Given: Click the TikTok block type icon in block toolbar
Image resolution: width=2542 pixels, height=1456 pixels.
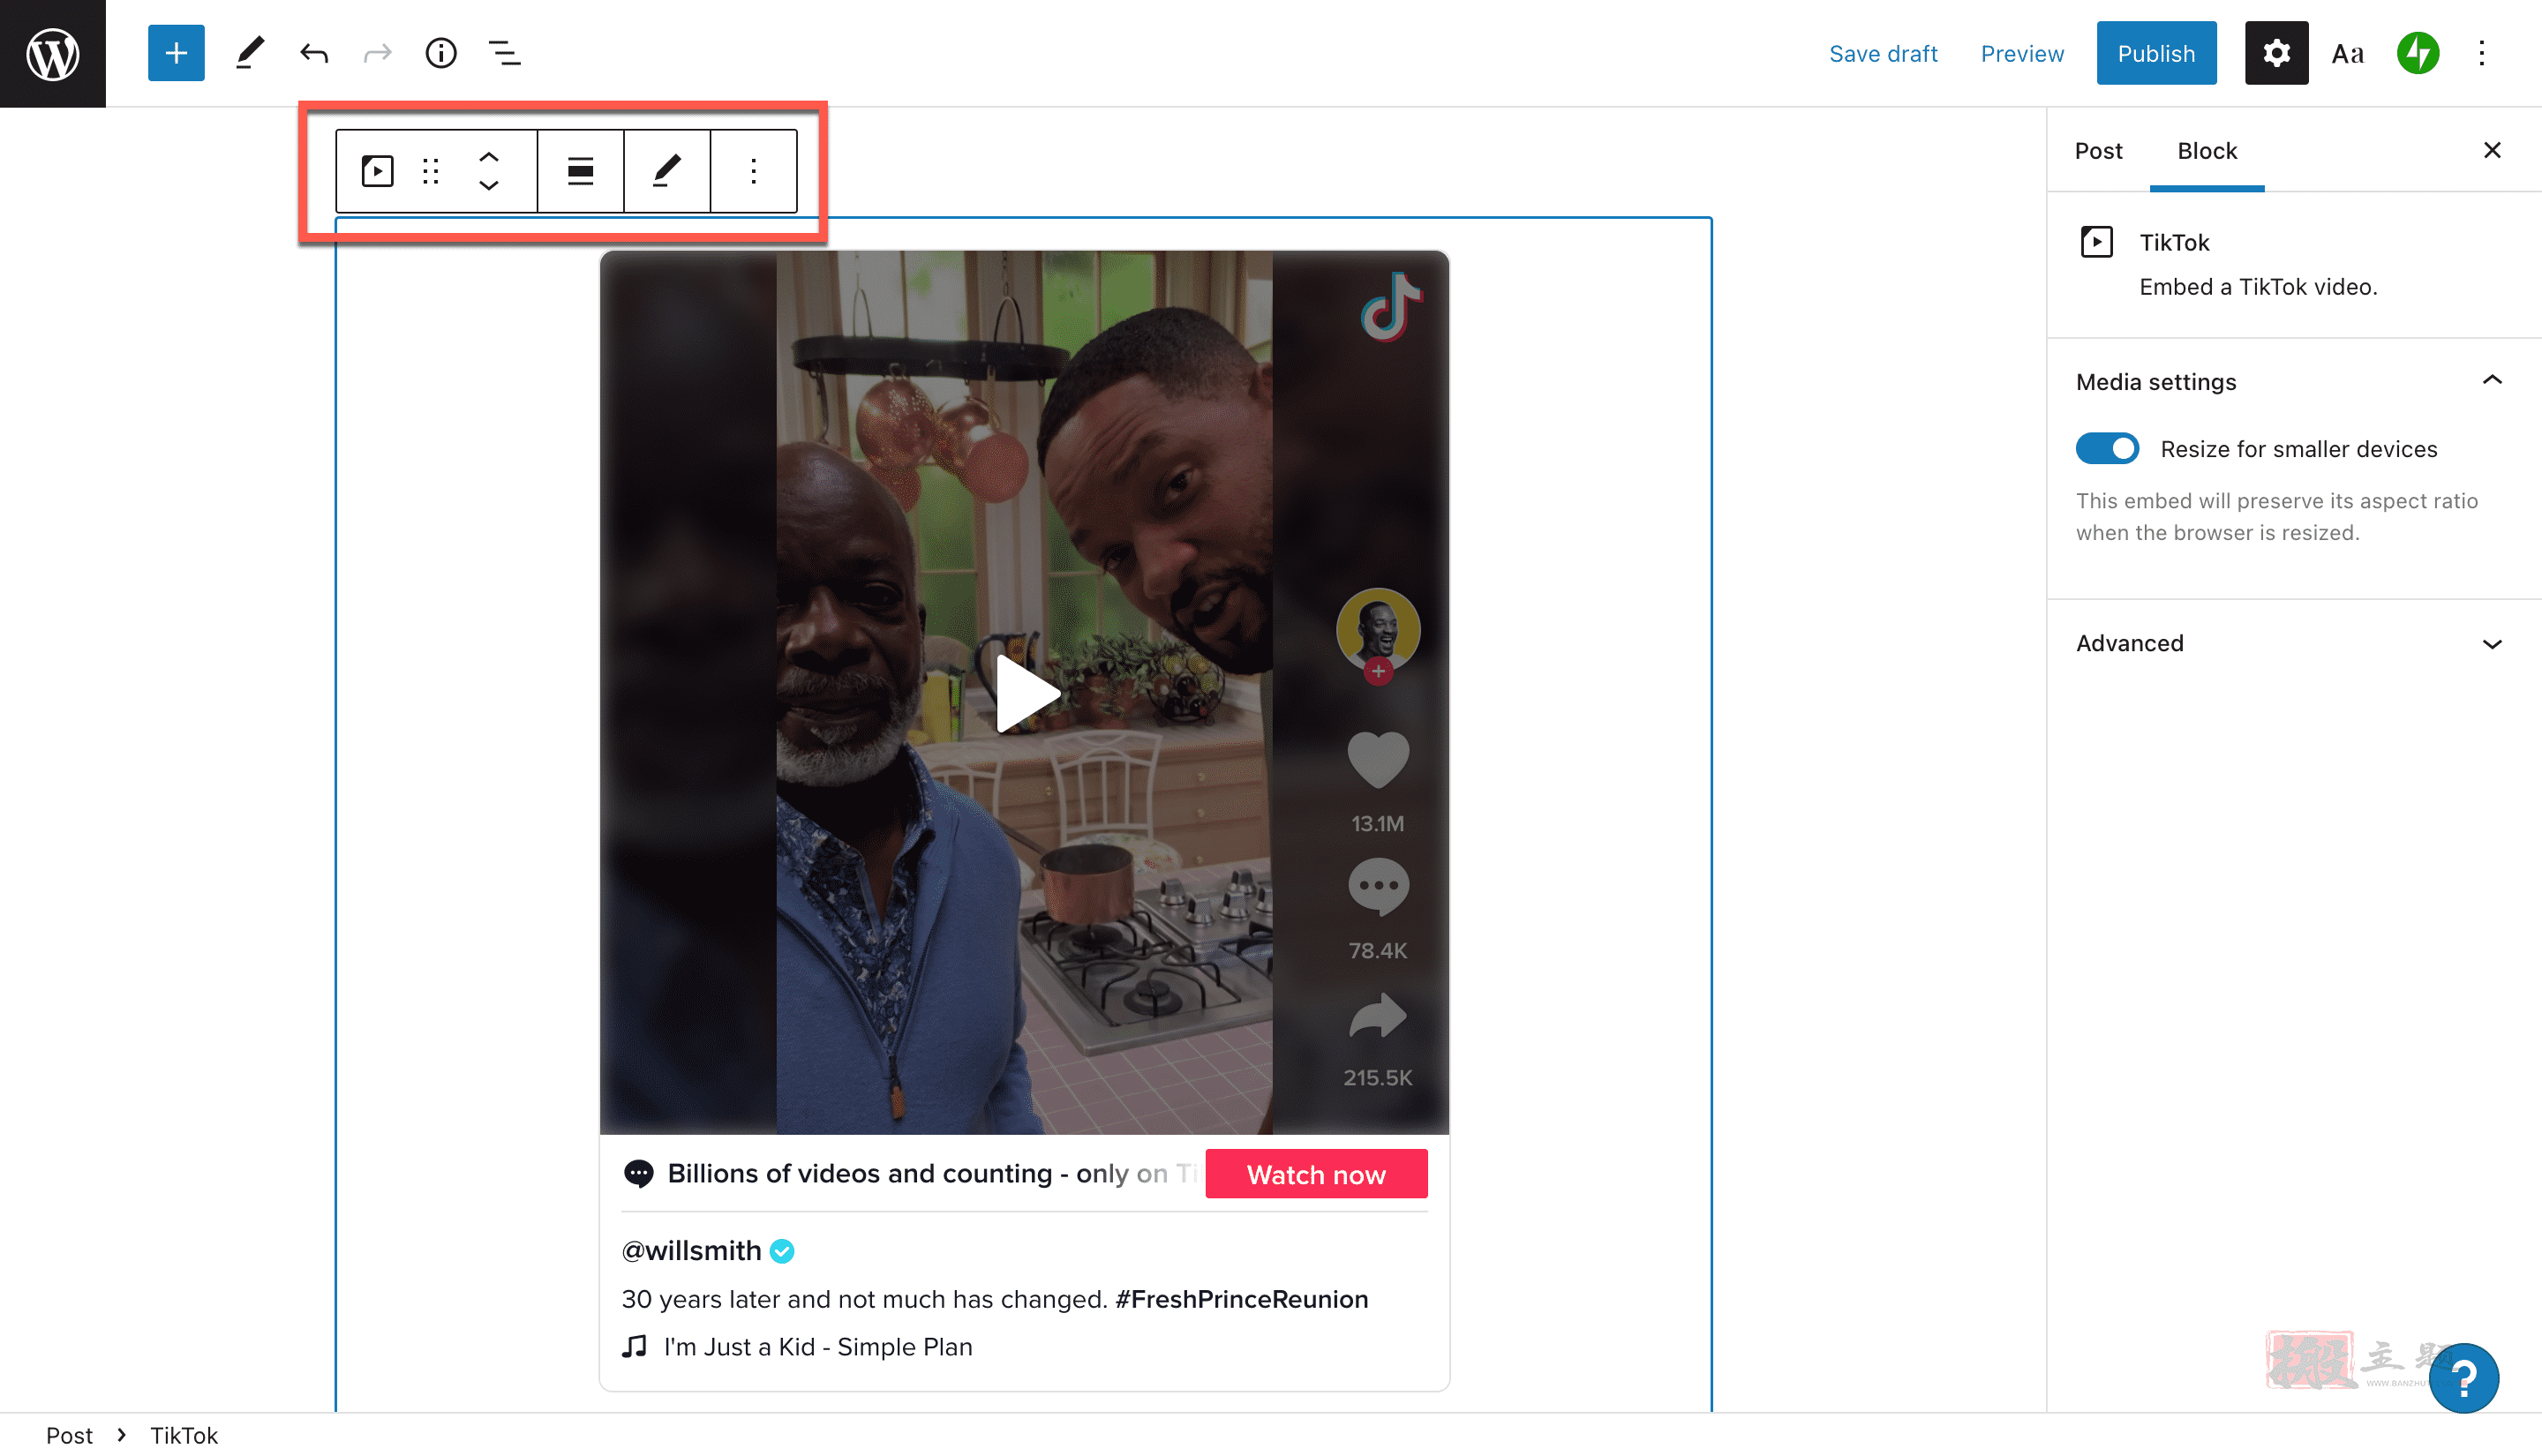Looking at the screenshot, I should (x=377, y=171).
